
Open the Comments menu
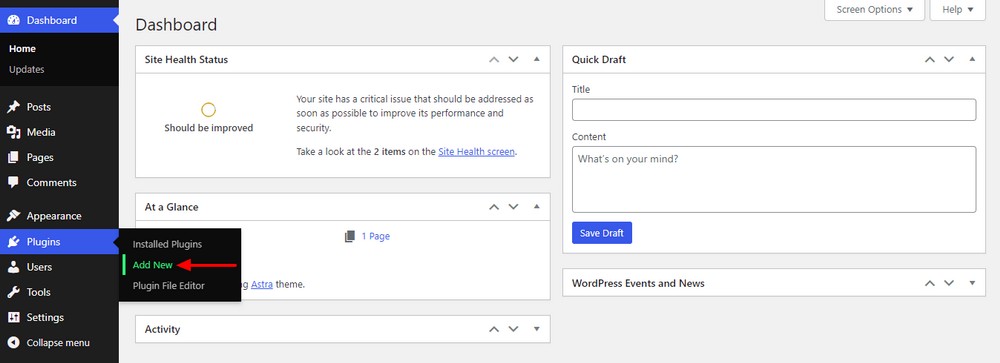tap(59, 182)
